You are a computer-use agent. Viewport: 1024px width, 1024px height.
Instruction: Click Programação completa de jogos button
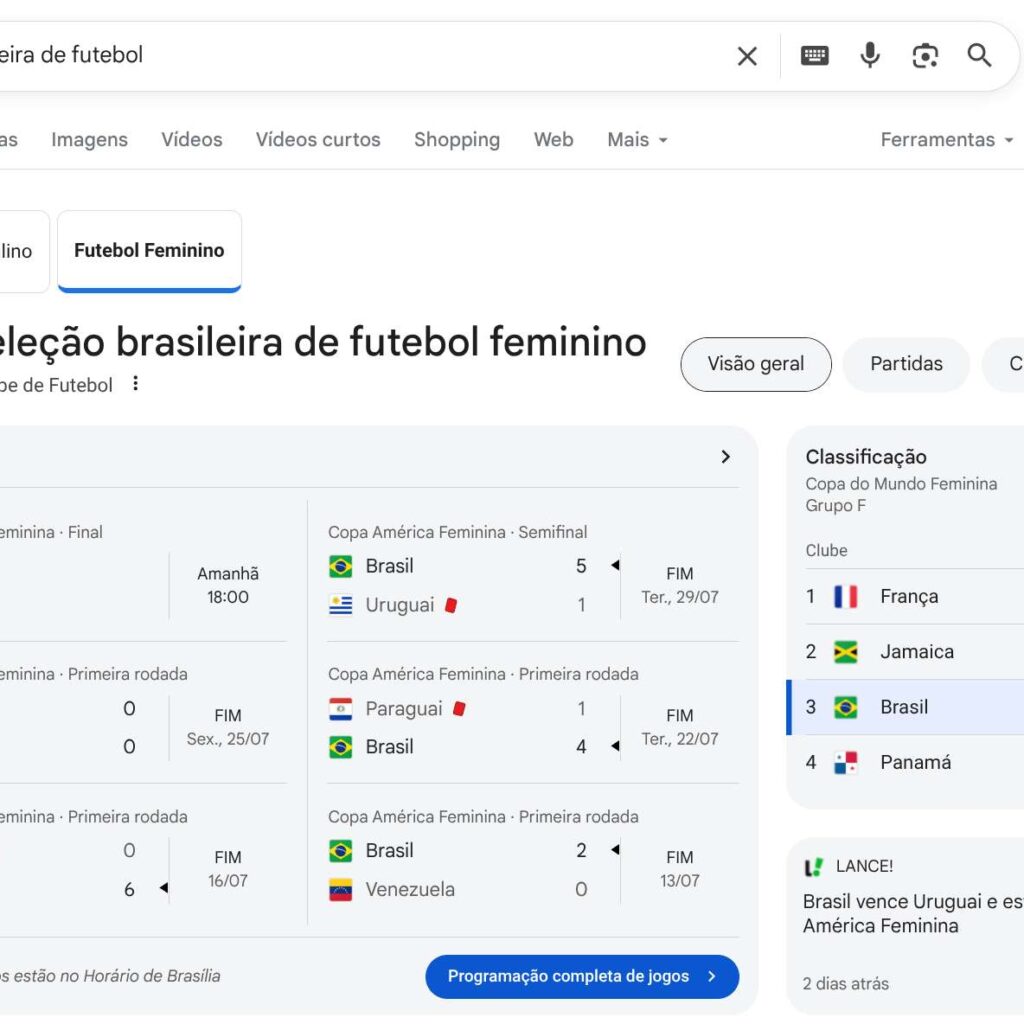582,977
